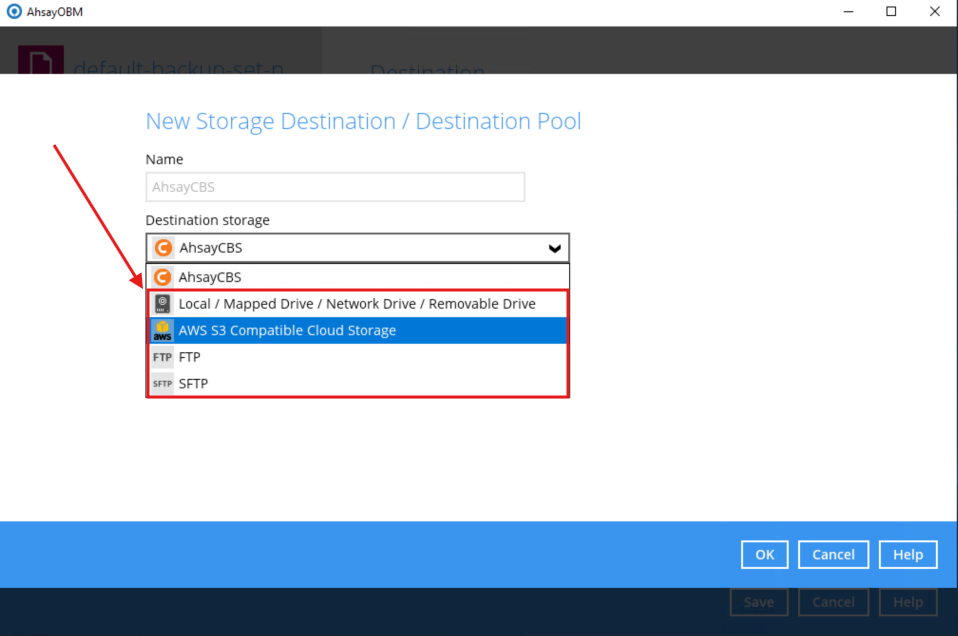The width and height of the screenshot is (958, 636).
Task: Click the Name label above the field
Action: (164, 159)
